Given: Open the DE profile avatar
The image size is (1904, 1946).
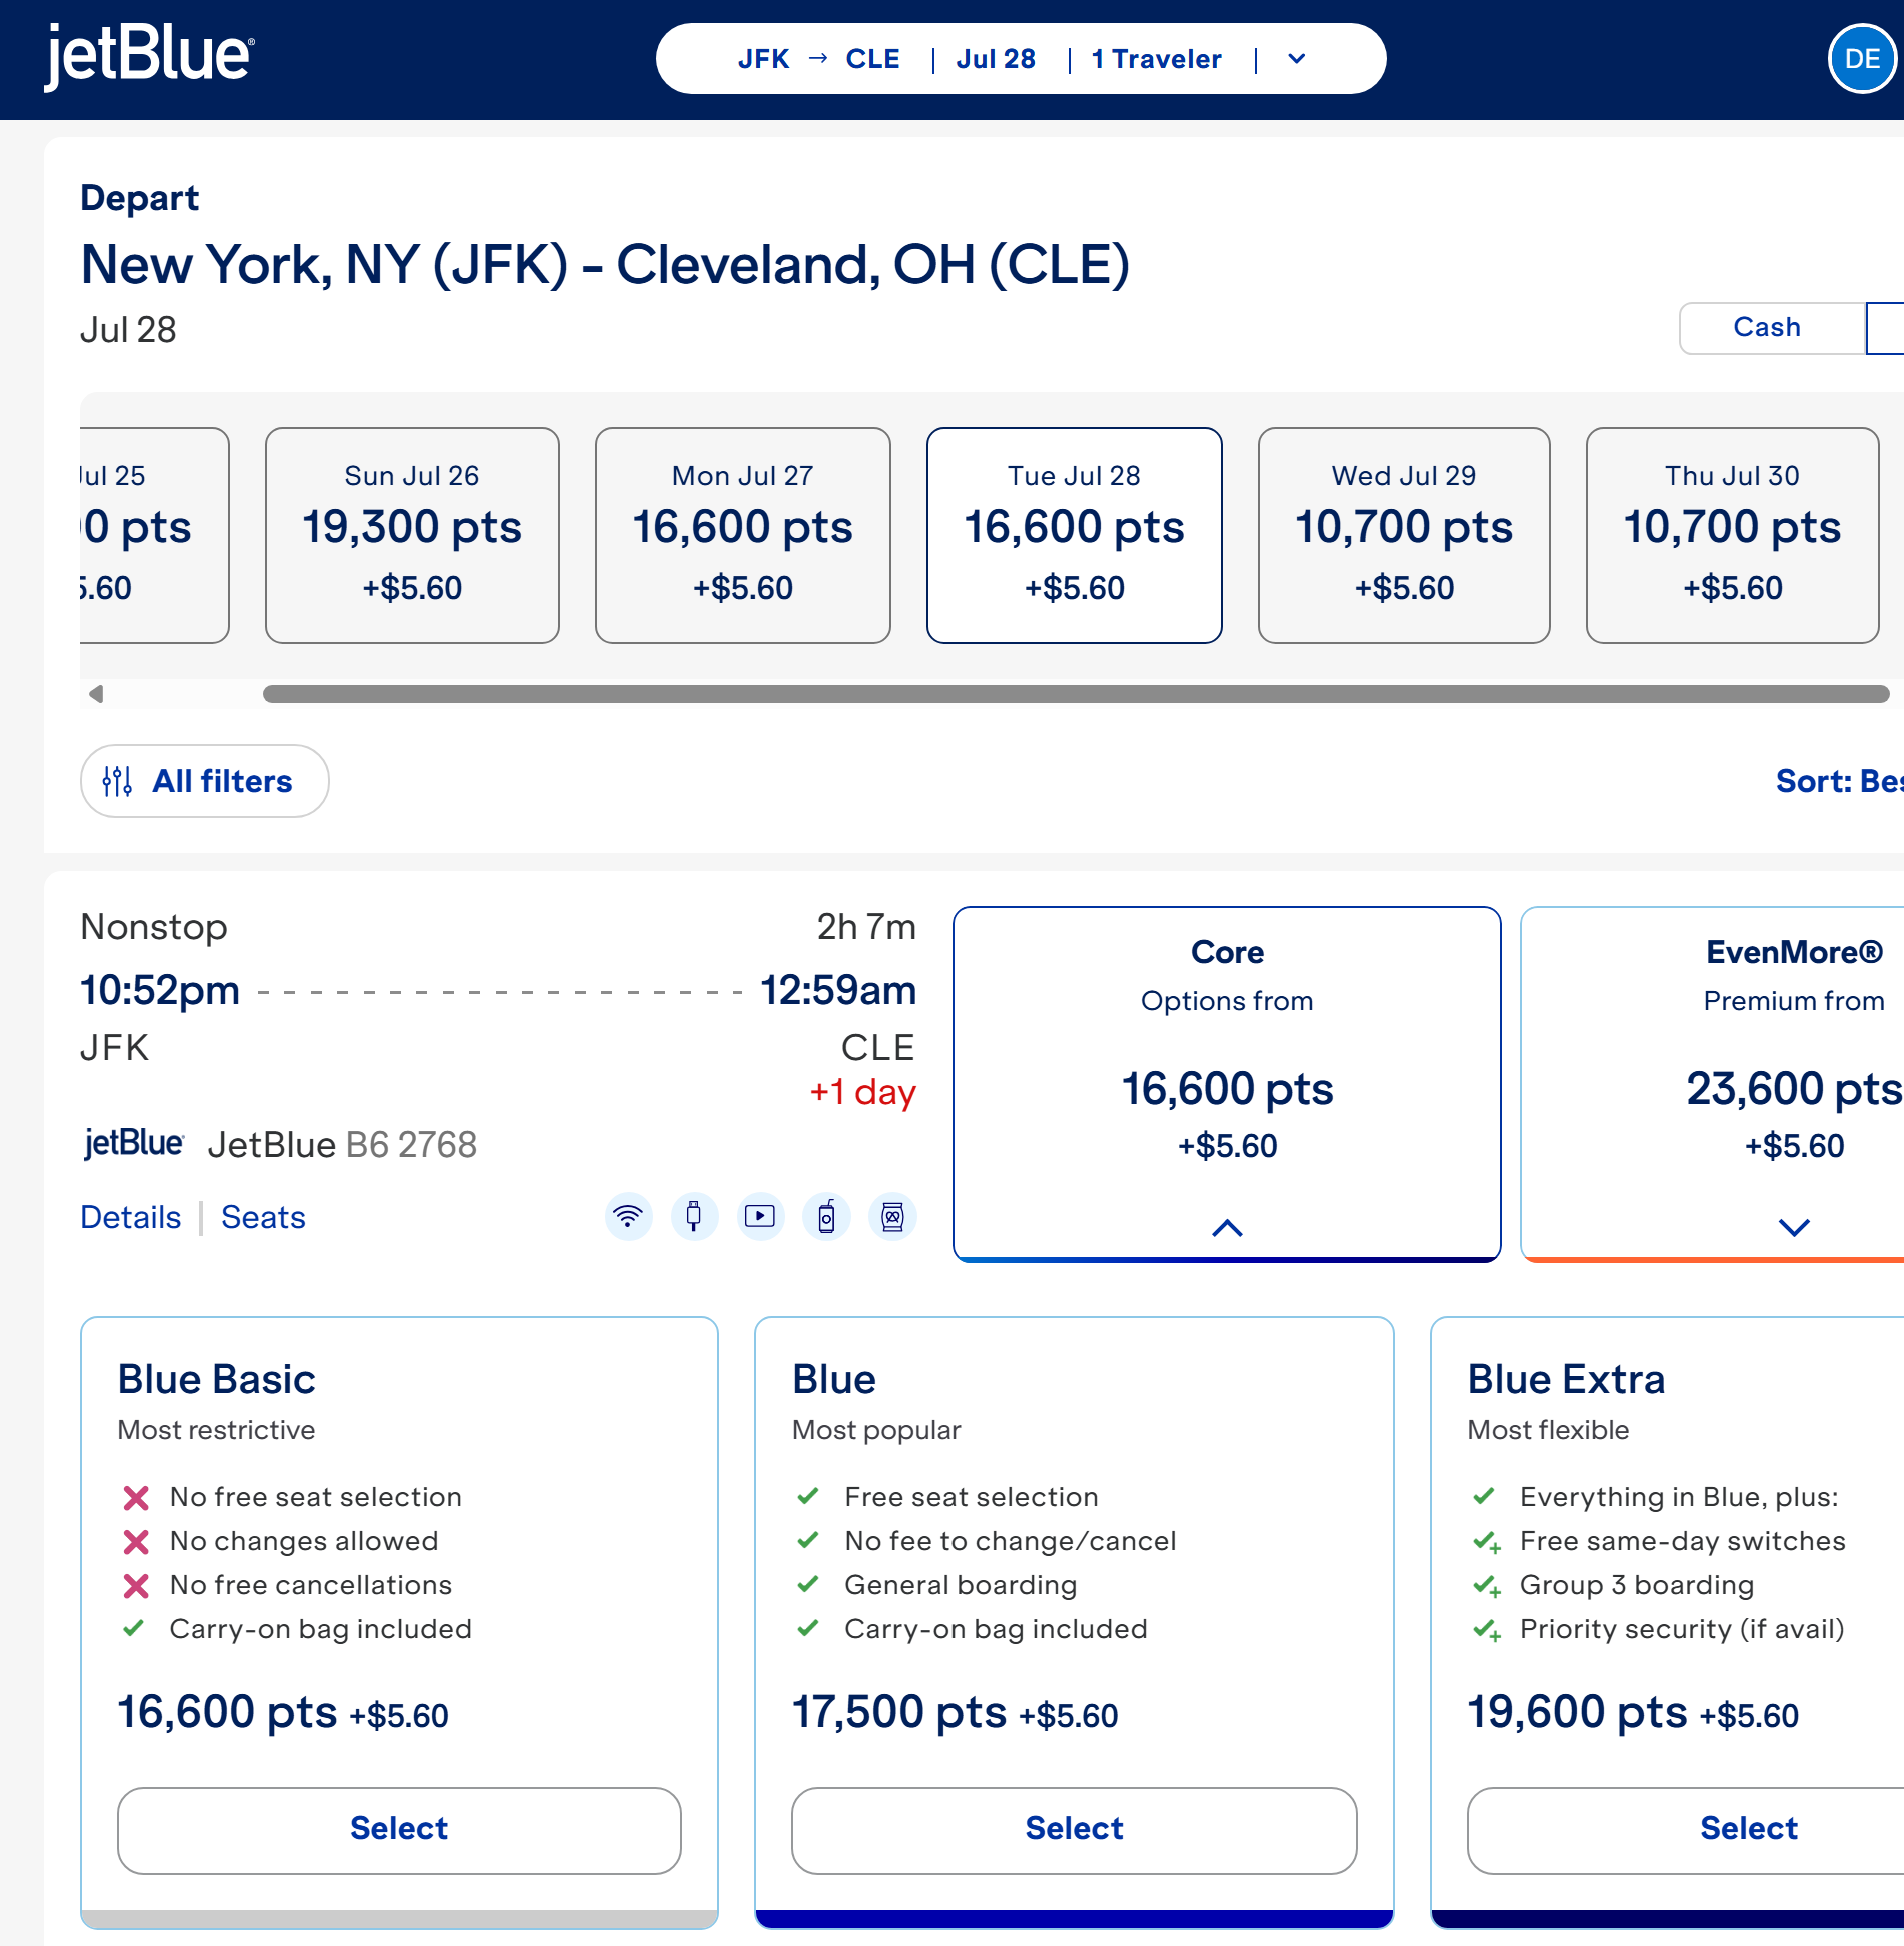Looking at the screenshot, I should pyautogui.click(x=1861, y=59).
